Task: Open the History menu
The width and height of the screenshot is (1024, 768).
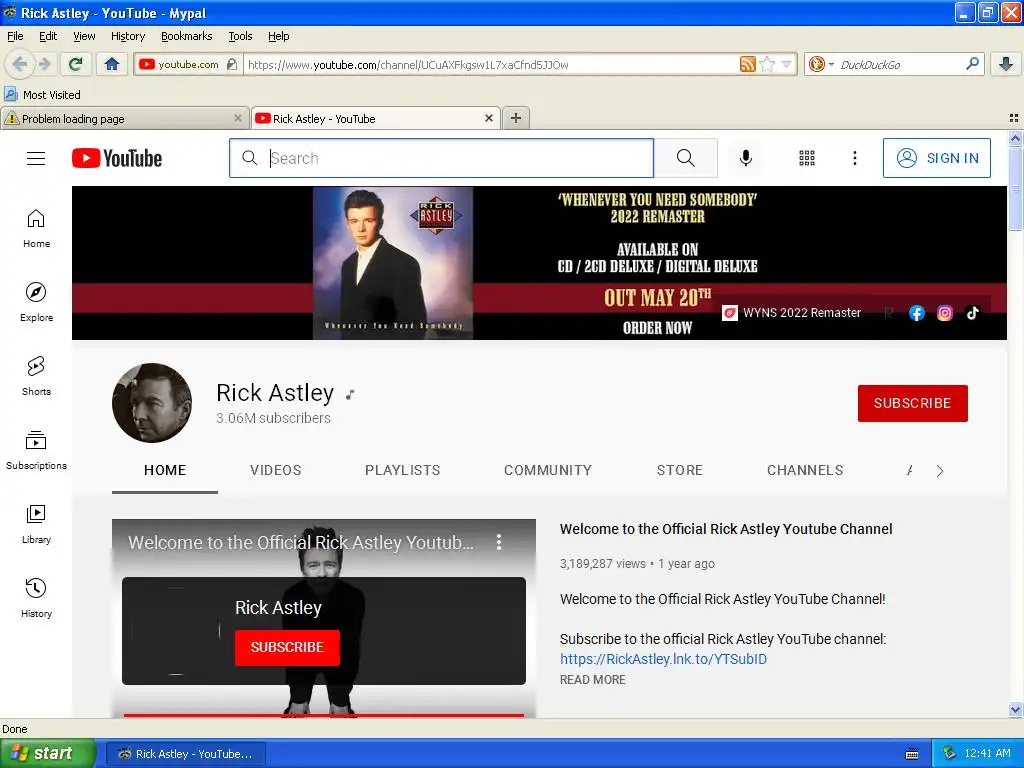Action: point(127,36)
